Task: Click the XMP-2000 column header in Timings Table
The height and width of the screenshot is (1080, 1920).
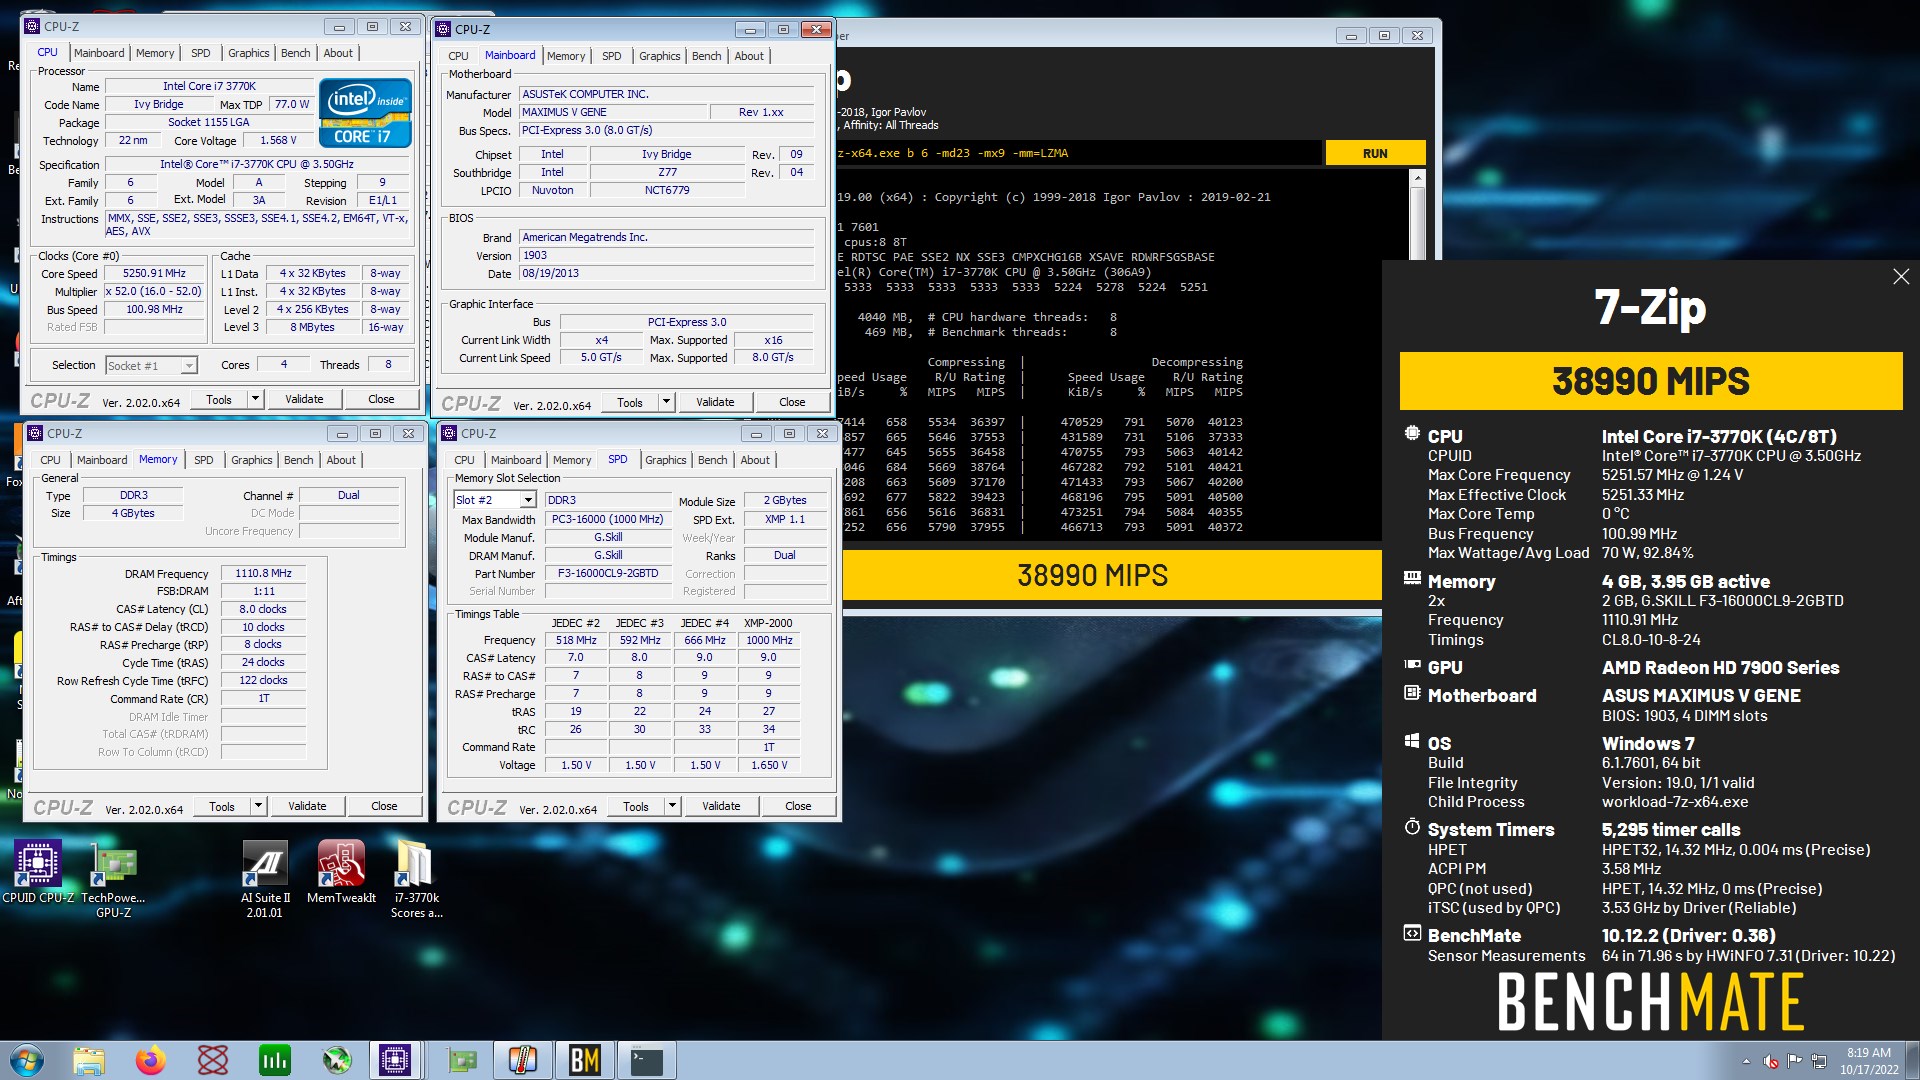Action: pos(768,623)
